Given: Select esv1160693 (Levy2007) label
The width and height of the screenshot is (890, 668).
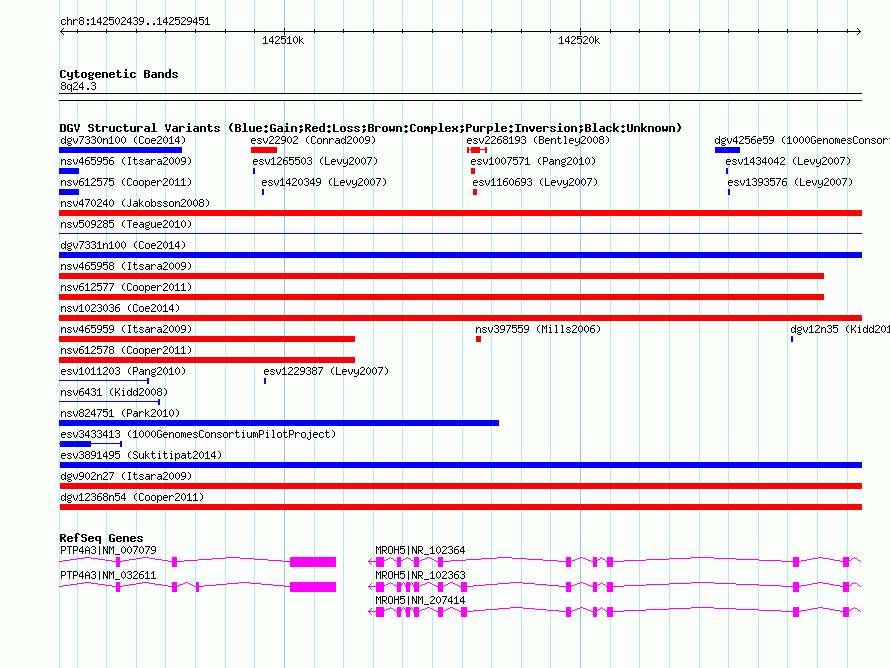Looking at the screenshot, I should (535, 182).
